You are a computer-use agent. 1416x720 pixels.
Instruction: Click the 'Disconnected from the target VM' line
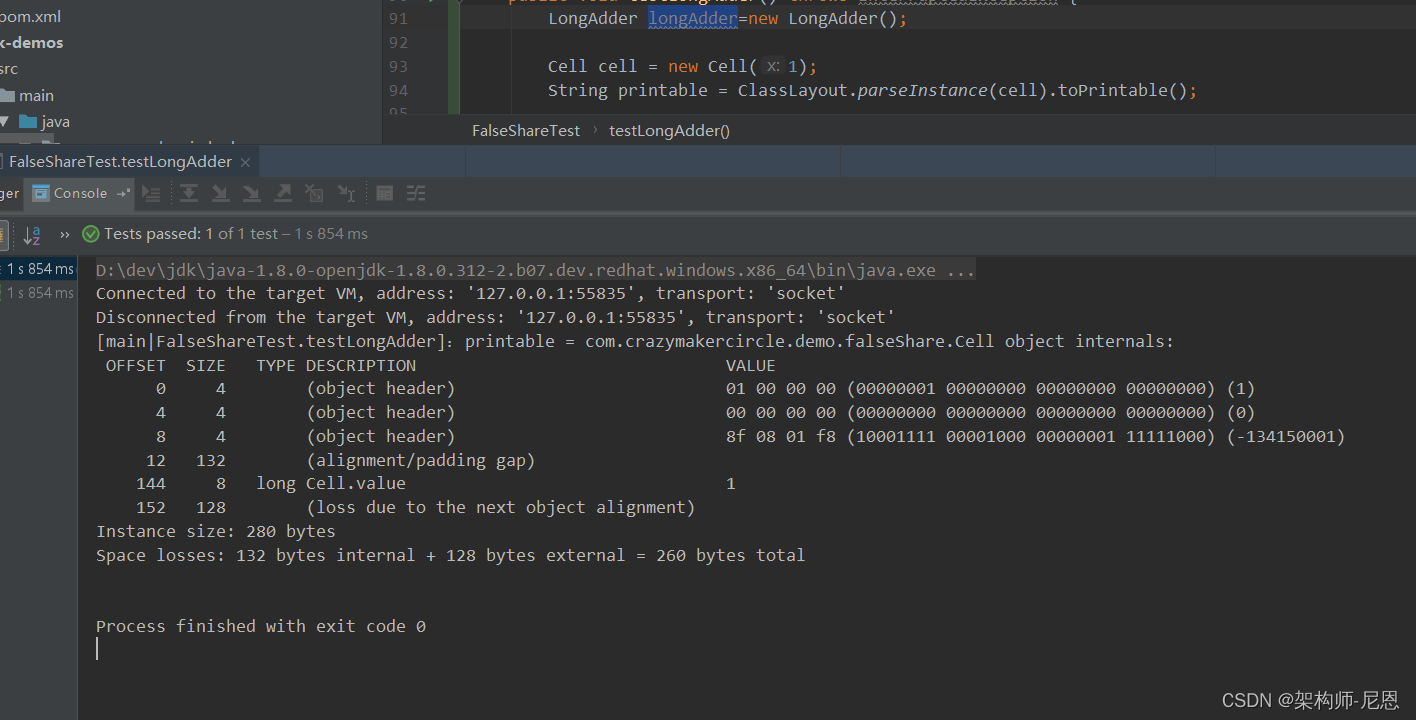[x=495, y=317]
